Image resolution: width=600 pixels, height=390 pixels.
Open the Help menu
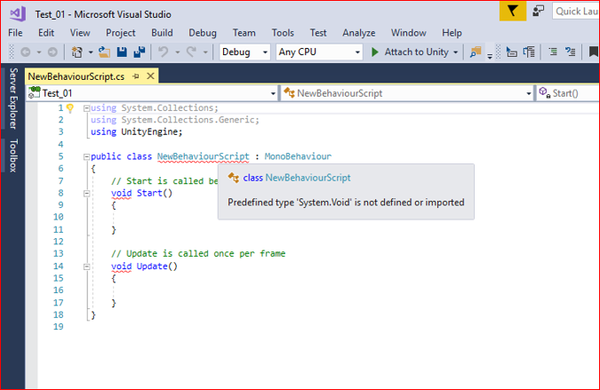pyautogui.click(x=452, y=33)
